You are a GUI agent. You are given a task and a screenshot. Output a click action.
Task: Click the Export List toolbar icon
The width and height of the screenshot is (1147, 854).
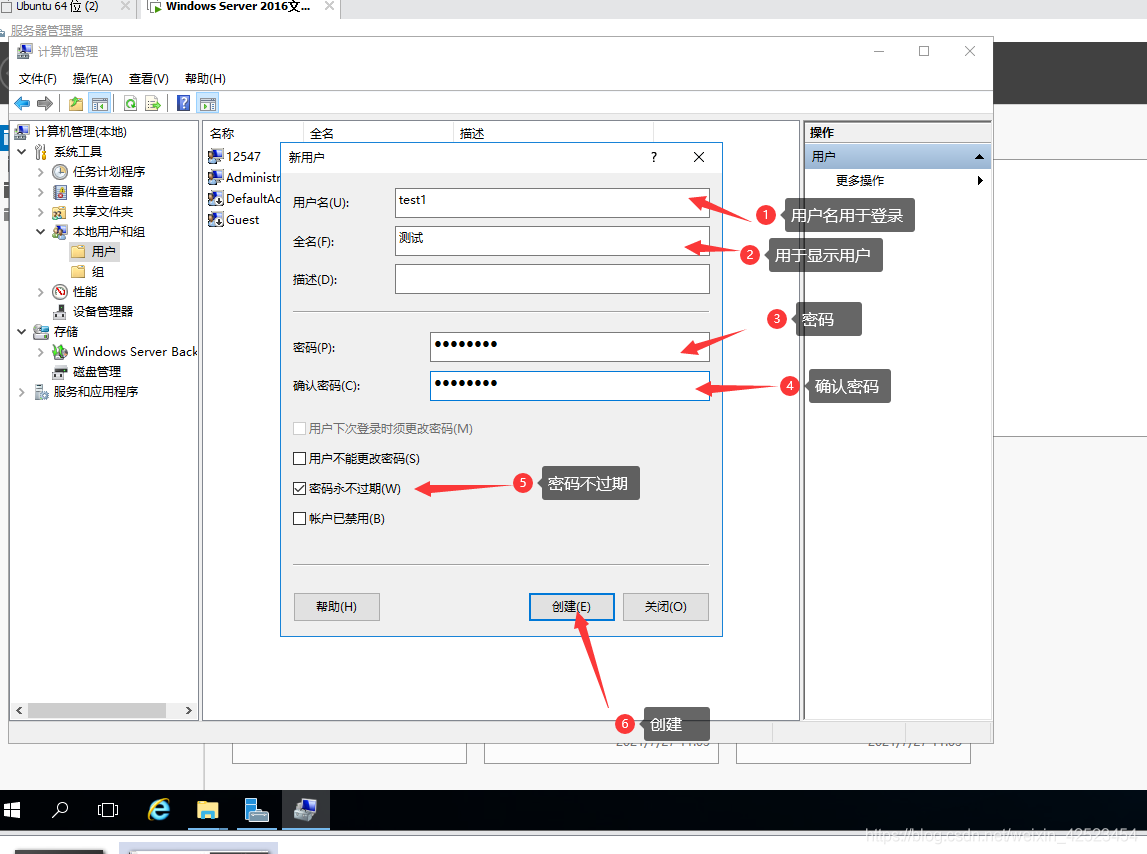tap(153, 103)
